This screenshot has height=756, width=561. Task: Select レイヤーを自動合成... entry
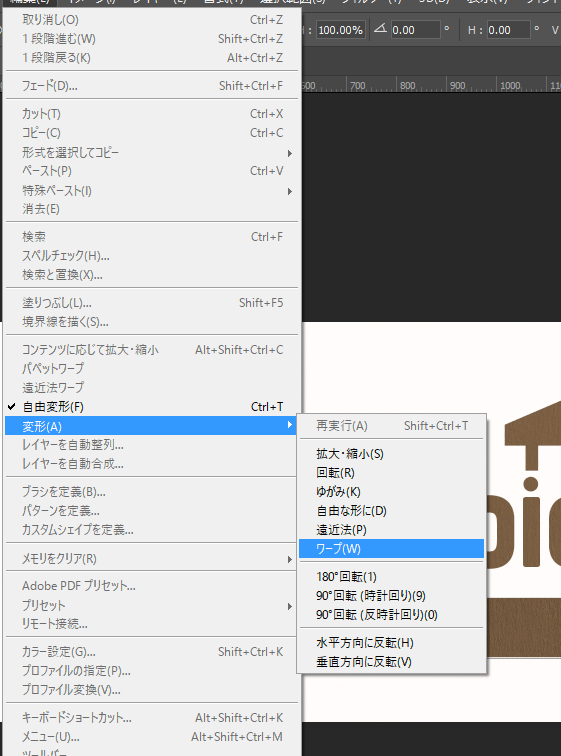tap(151, 464)
